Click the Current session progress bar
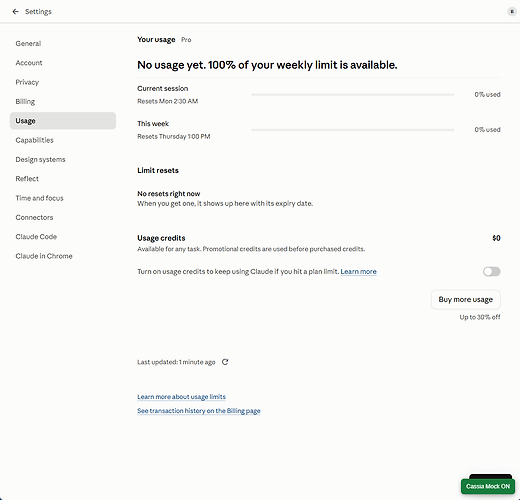This screenshot has width=520, height=500. click(x=353, y=95)
